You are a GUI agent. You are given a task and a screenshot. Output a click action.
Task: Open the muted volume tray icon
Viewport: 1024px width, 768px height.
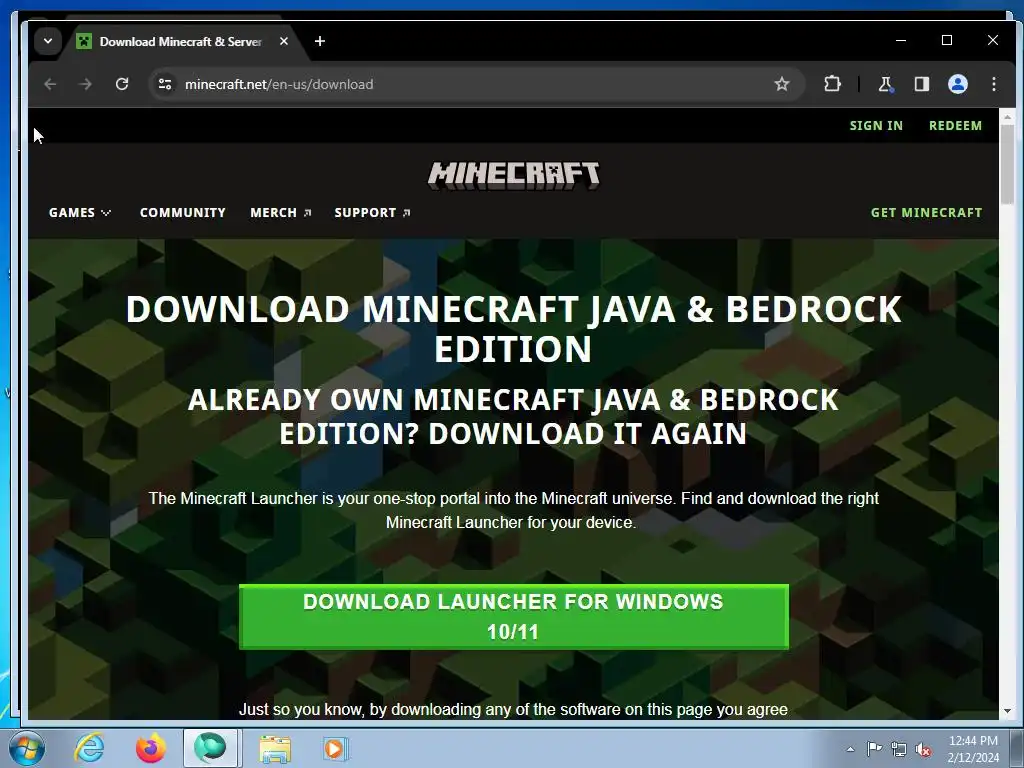click(923, 749)
